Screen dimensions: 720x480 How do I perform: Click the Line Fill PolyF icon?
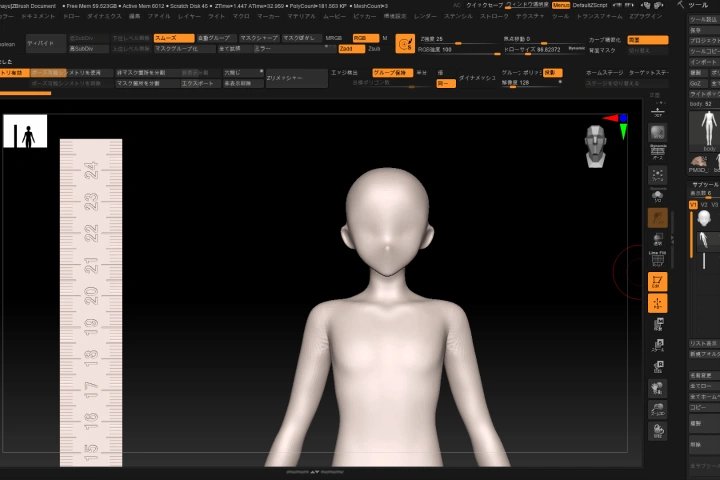(657, 259)
